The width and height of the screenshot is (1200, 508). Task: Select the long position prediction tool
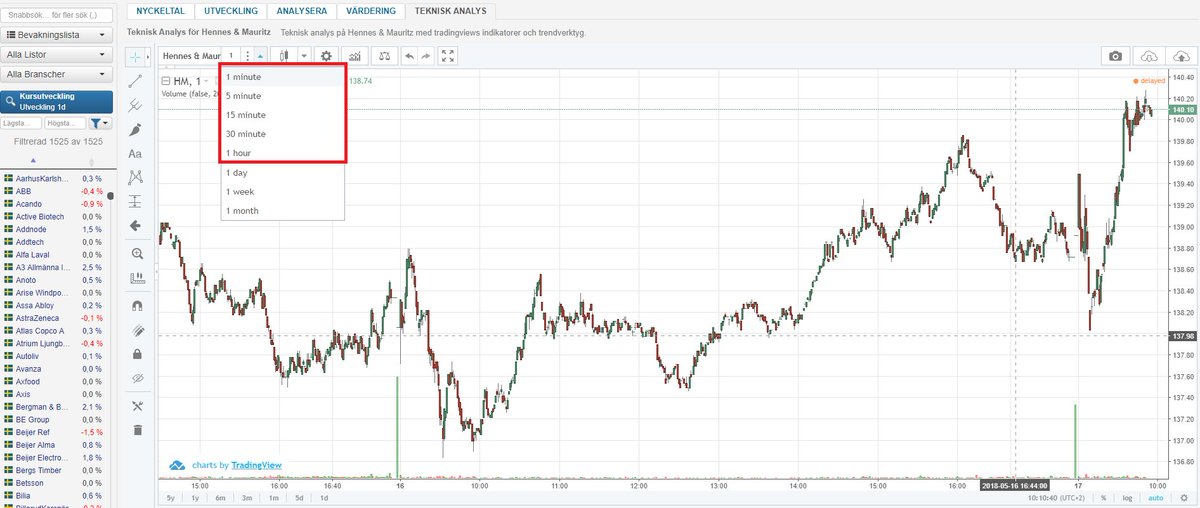point(136,201)
